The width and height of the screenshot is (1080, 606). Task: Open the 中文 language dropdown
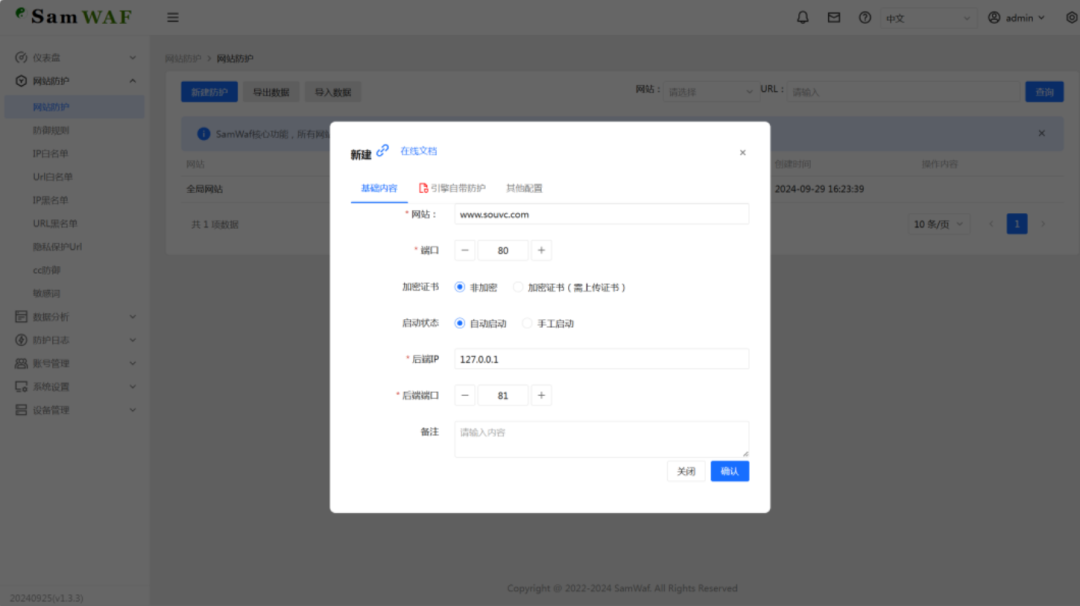tap(928, 18)
